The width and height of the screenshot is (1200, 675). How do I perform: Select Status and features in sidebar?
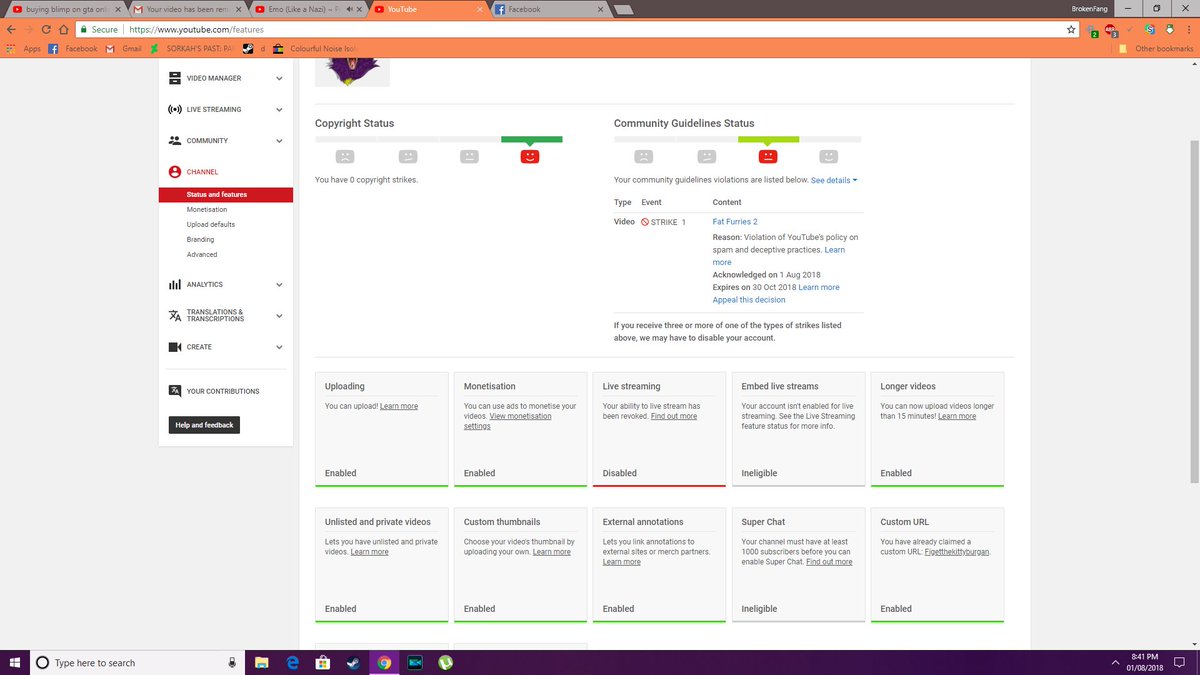coord(226,195)
